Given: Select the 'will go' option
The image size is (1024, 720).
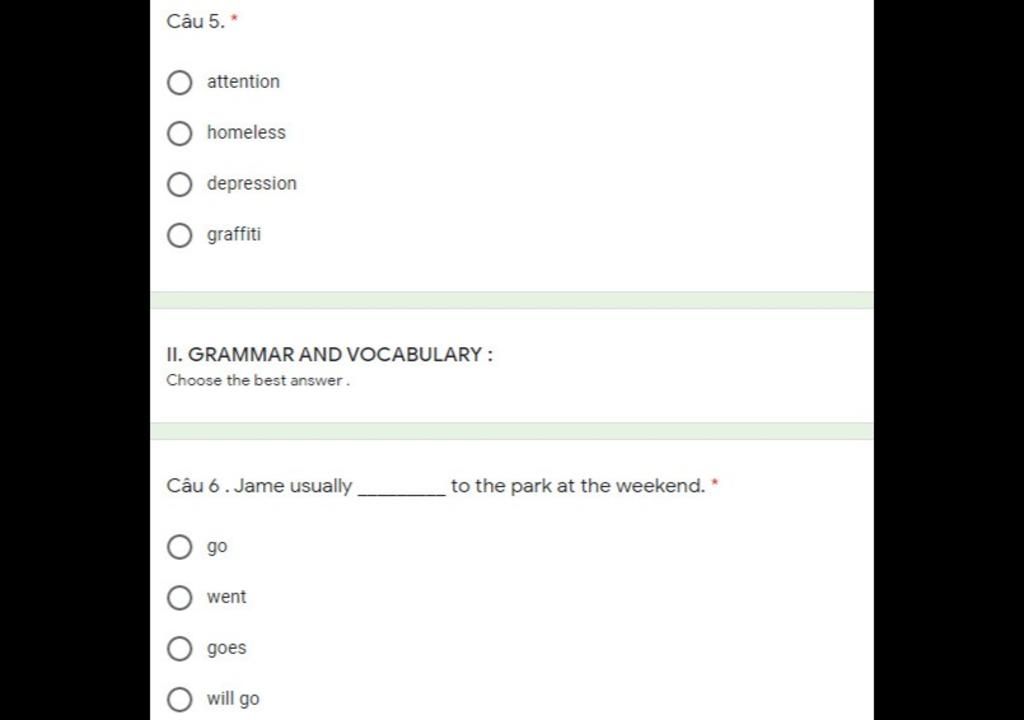Looking at the screenshot, I should [x=180, y=699].
